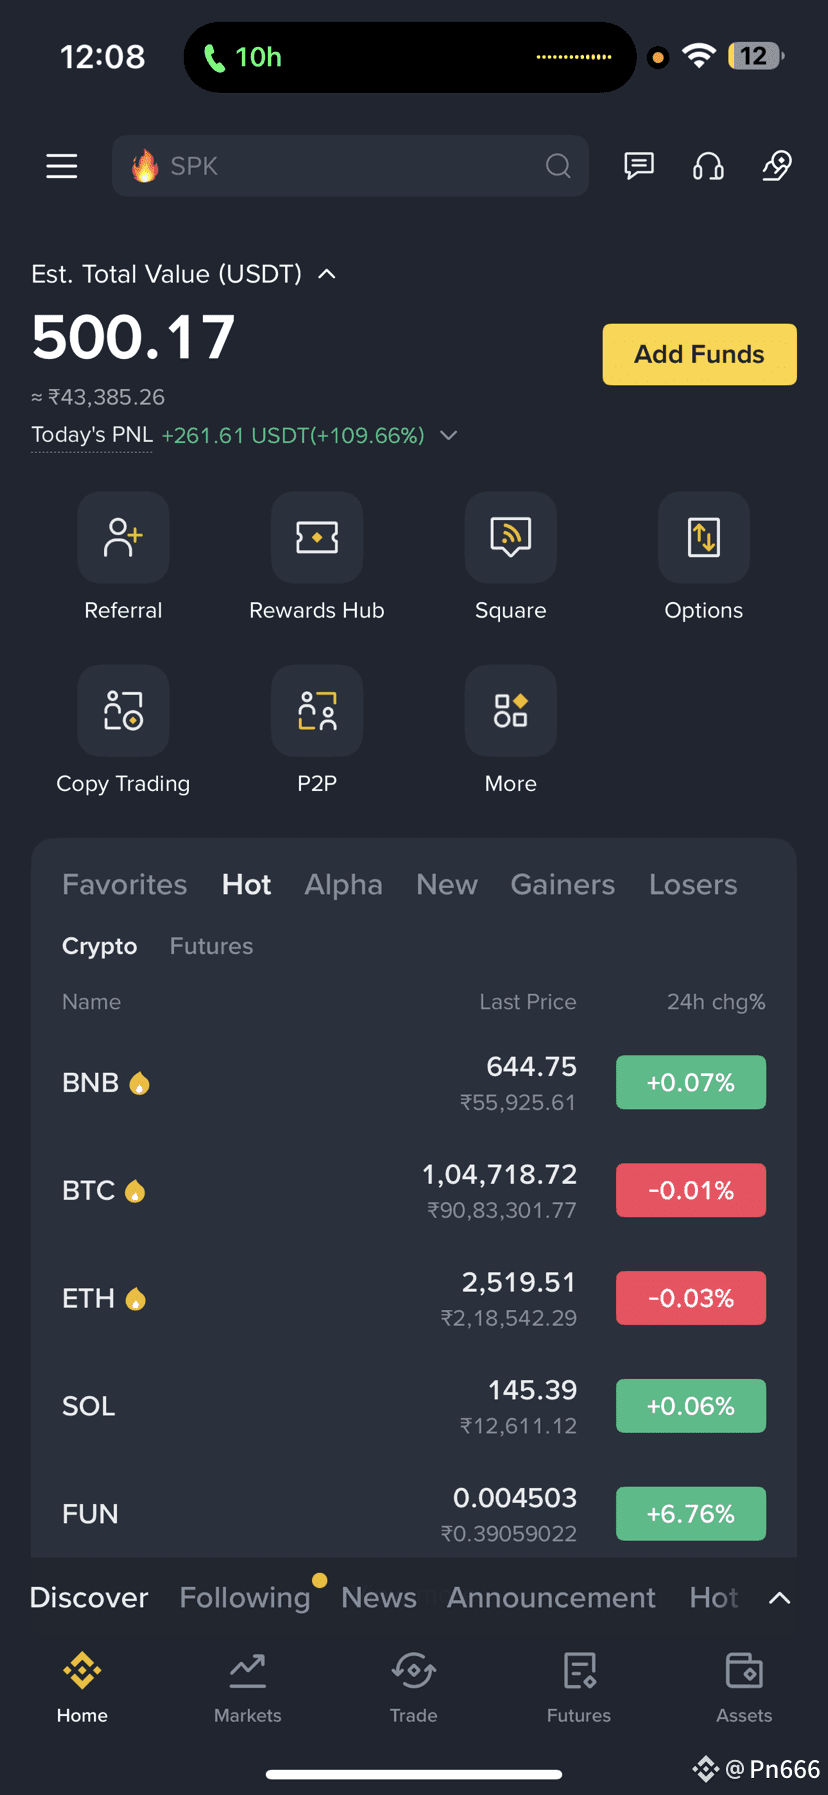Tap the Add Funds button
Viewport: 828px width, 1795px height.
point(700,354)
